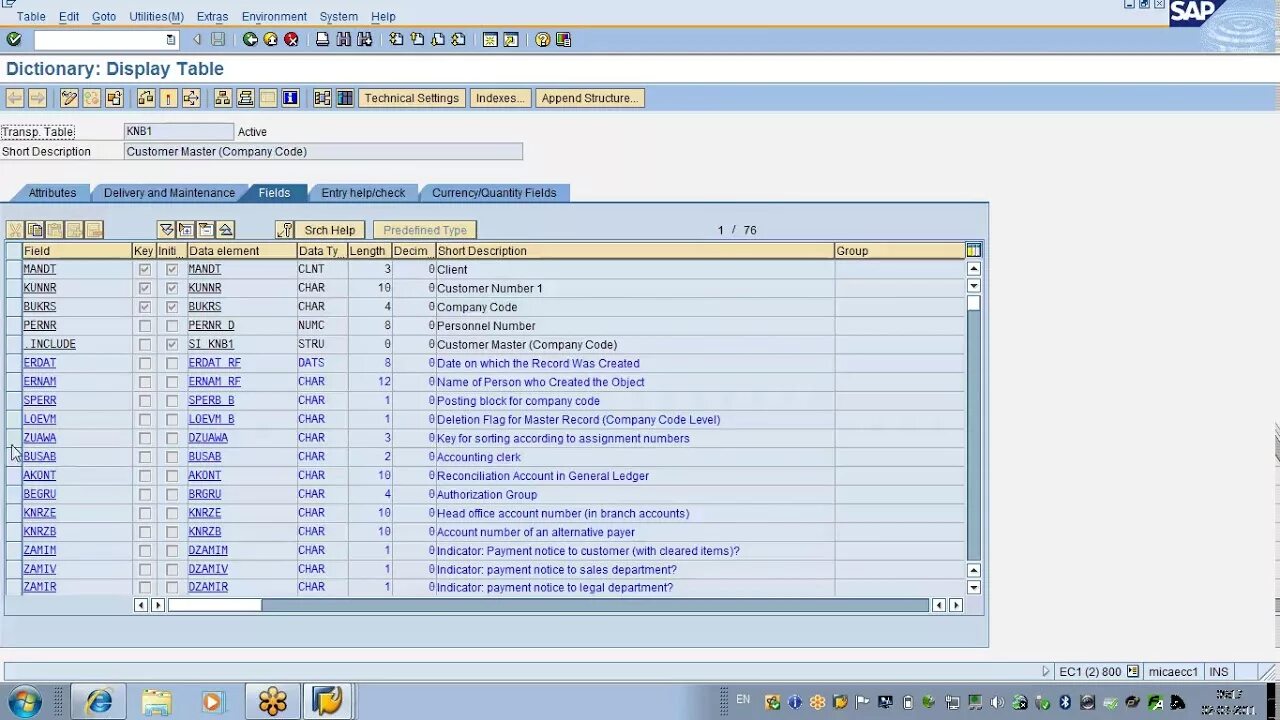Click the Contents table icon
The height and width of the screenshot is (720, 1280).
(x=345, y=98)
